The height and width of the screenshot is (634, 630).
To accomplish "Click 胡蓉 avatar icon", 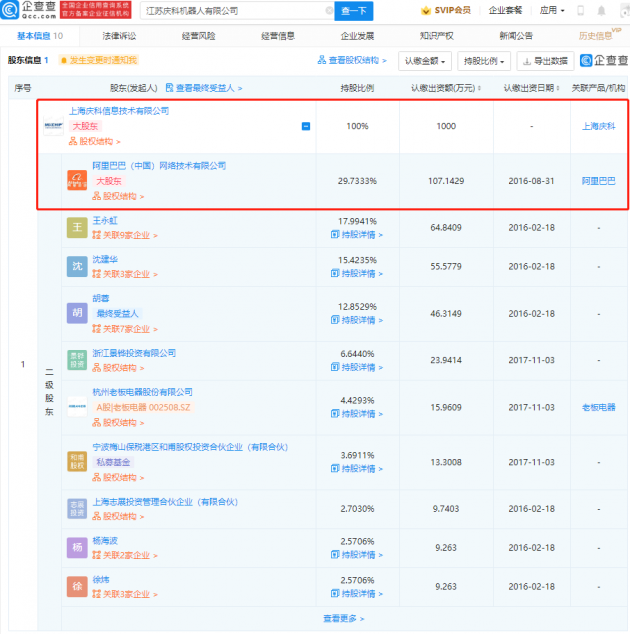I will tap(77, 313).
